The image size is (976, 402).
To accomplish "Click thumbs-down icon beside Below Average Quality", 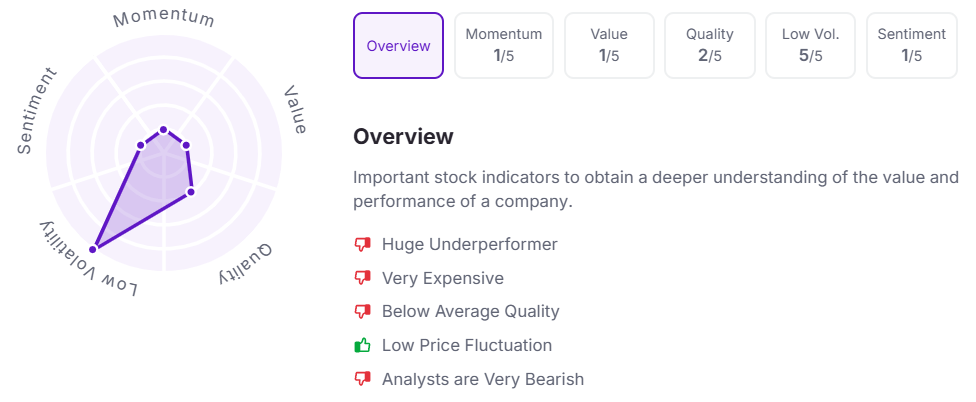I will coord(362,312).
